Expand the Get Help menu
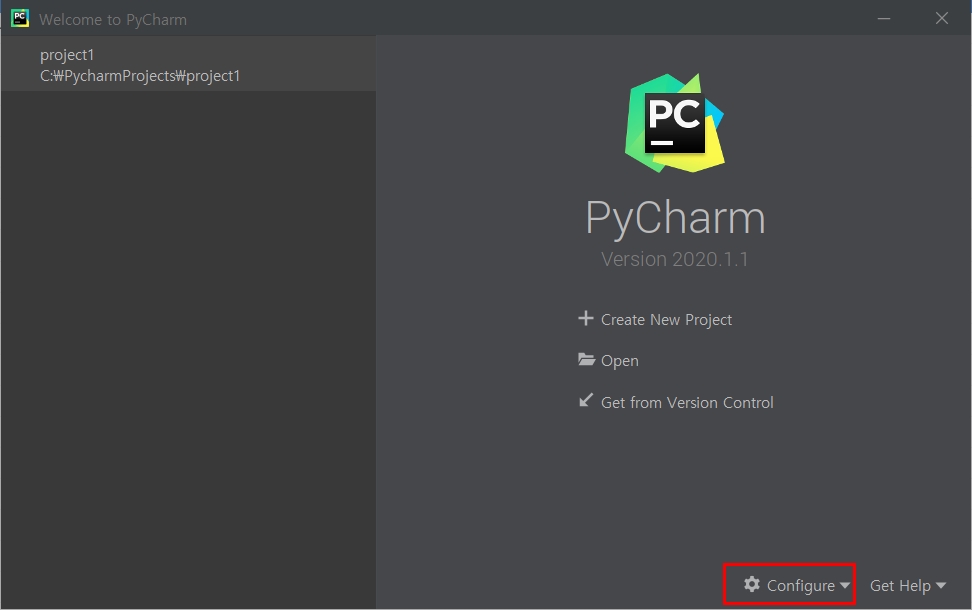Screen dimensions: 972x610 908,586
